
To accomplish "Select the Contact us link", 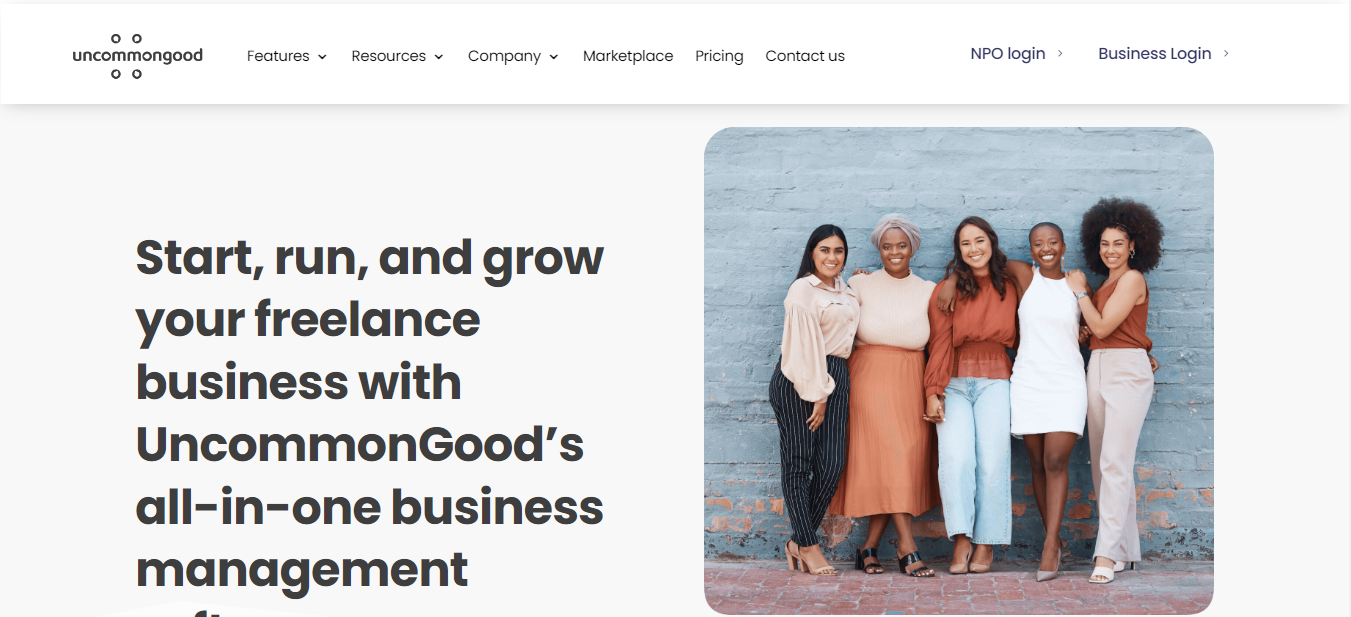I will click(x=805, y=56).
